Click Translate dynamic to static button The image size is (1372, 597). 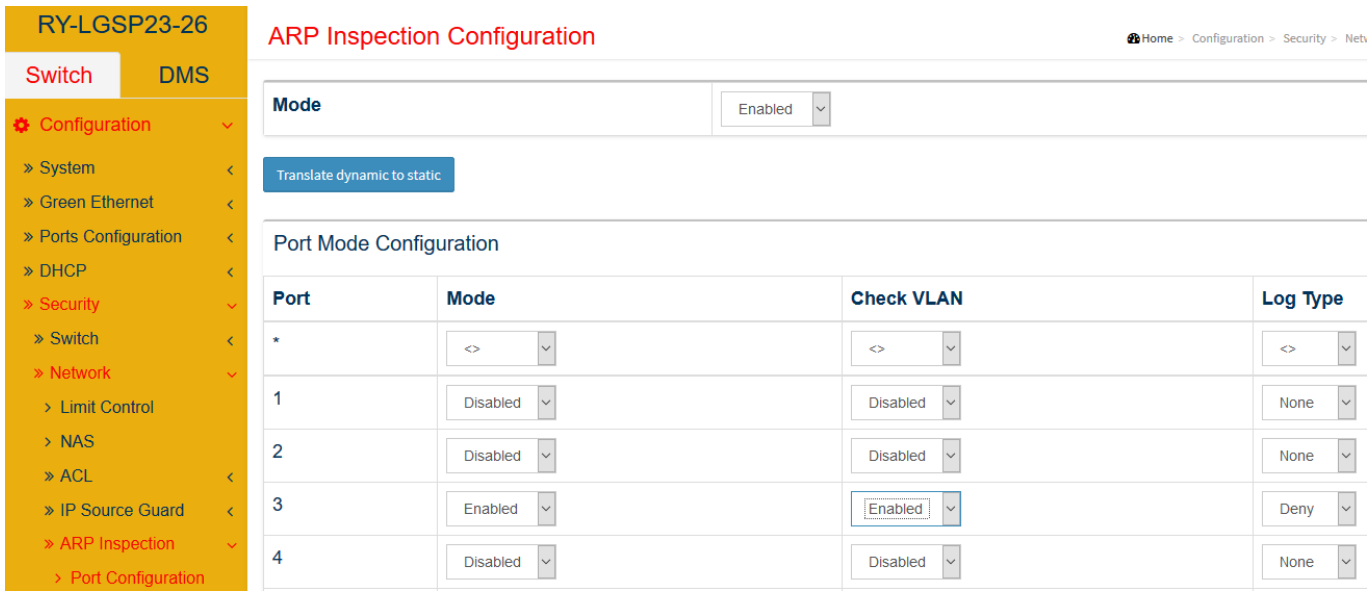[x=358, y=175]
